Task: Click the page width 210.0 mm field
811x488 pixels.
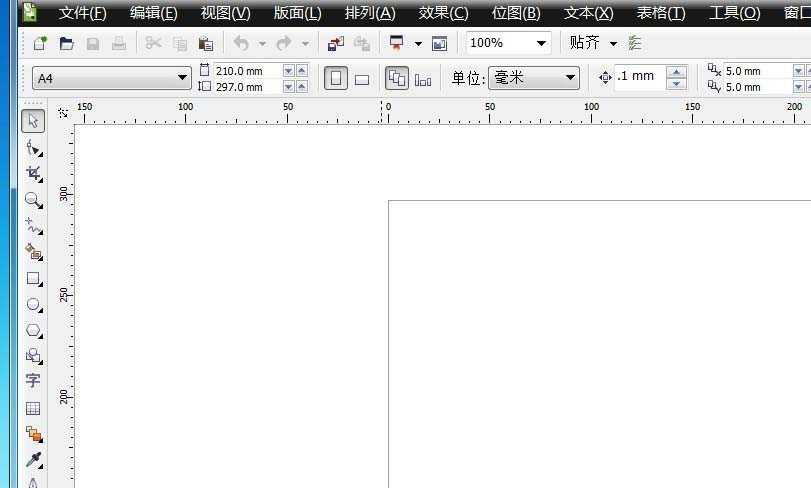Action: 246,71
